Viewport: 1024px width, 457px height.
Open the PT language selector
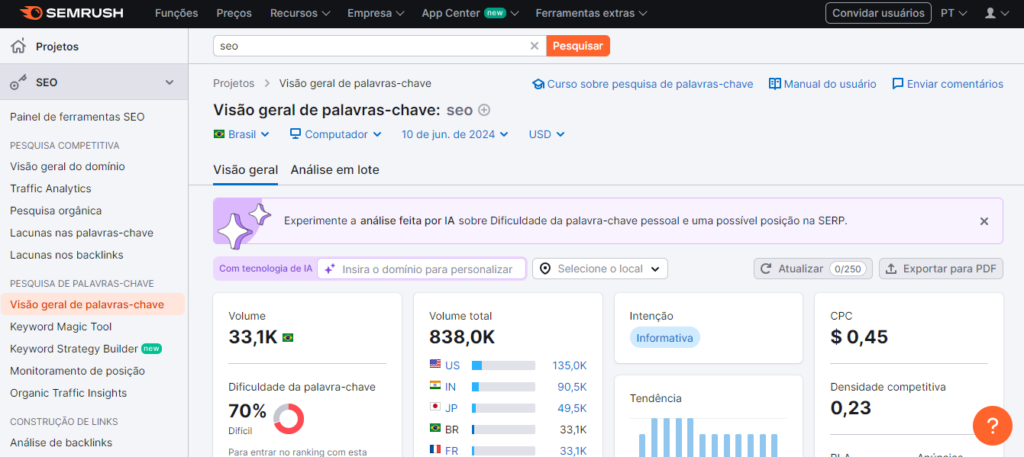click(953, 13)
